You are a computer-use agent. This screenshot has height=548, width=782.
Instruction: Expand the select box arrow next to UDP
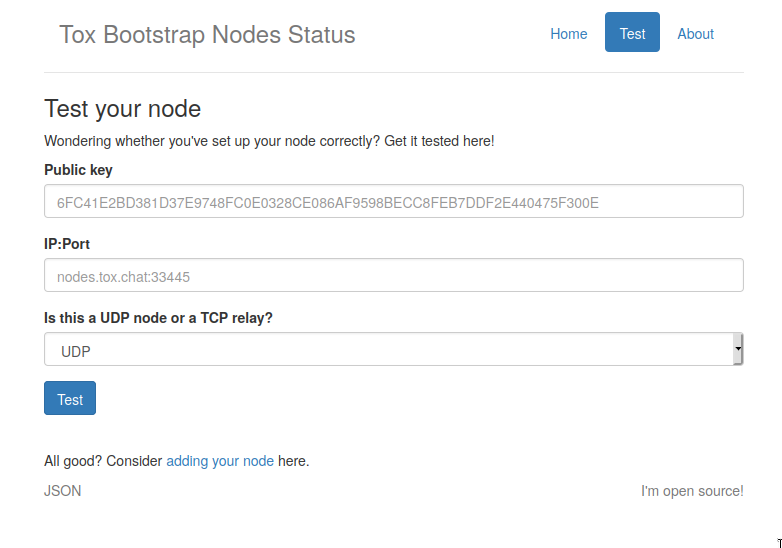[738, 349]
